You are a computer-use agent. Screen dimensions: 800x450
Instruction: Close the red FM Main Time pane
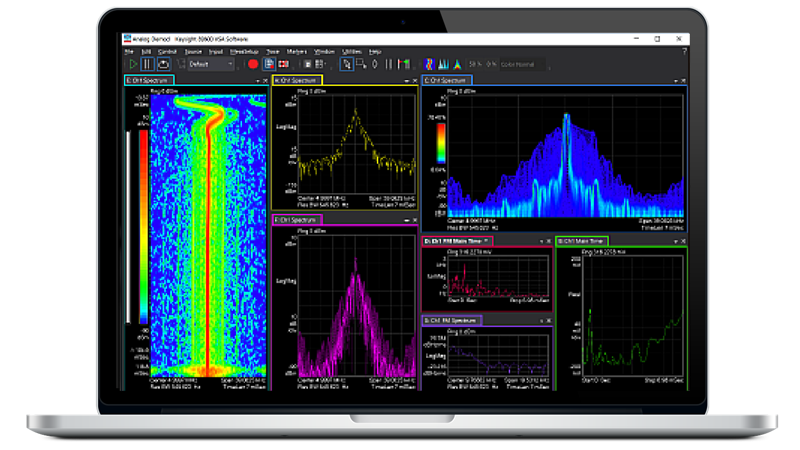[549, 241]
